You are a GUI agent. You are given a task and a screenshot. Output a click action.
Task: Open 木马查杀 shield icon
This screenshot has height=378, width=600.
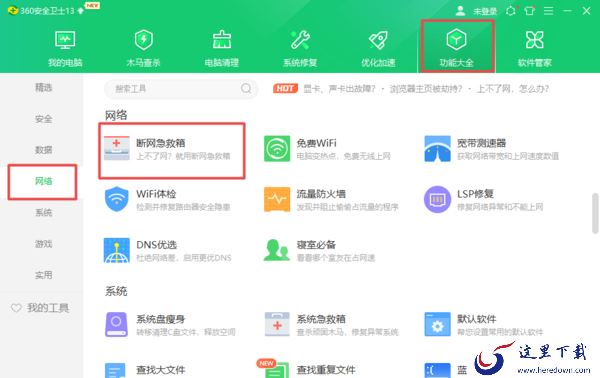pos(143,40)
